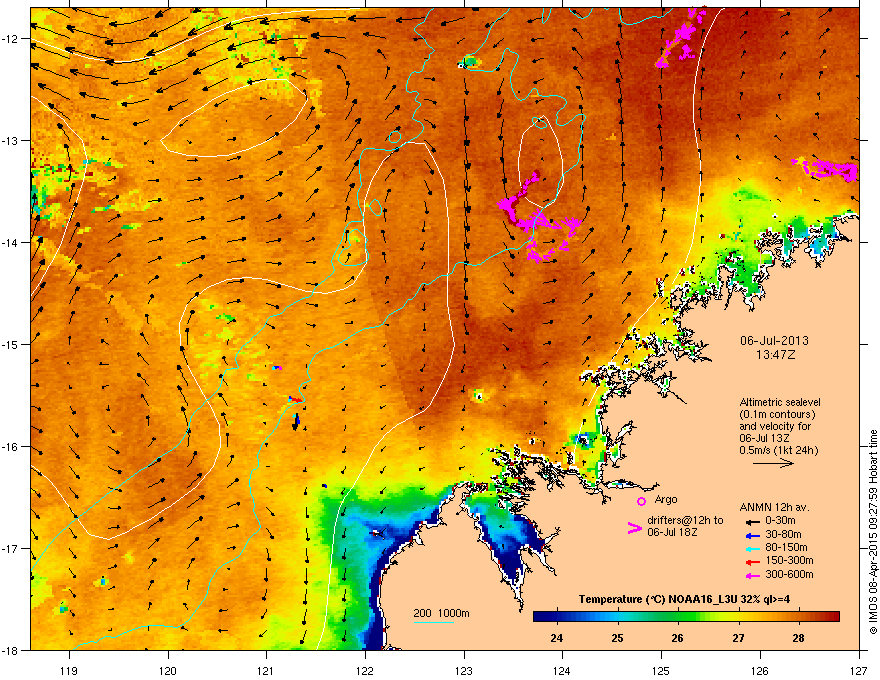Click the colorbar value 28
The image size is (880, 680).
point(798,638)
